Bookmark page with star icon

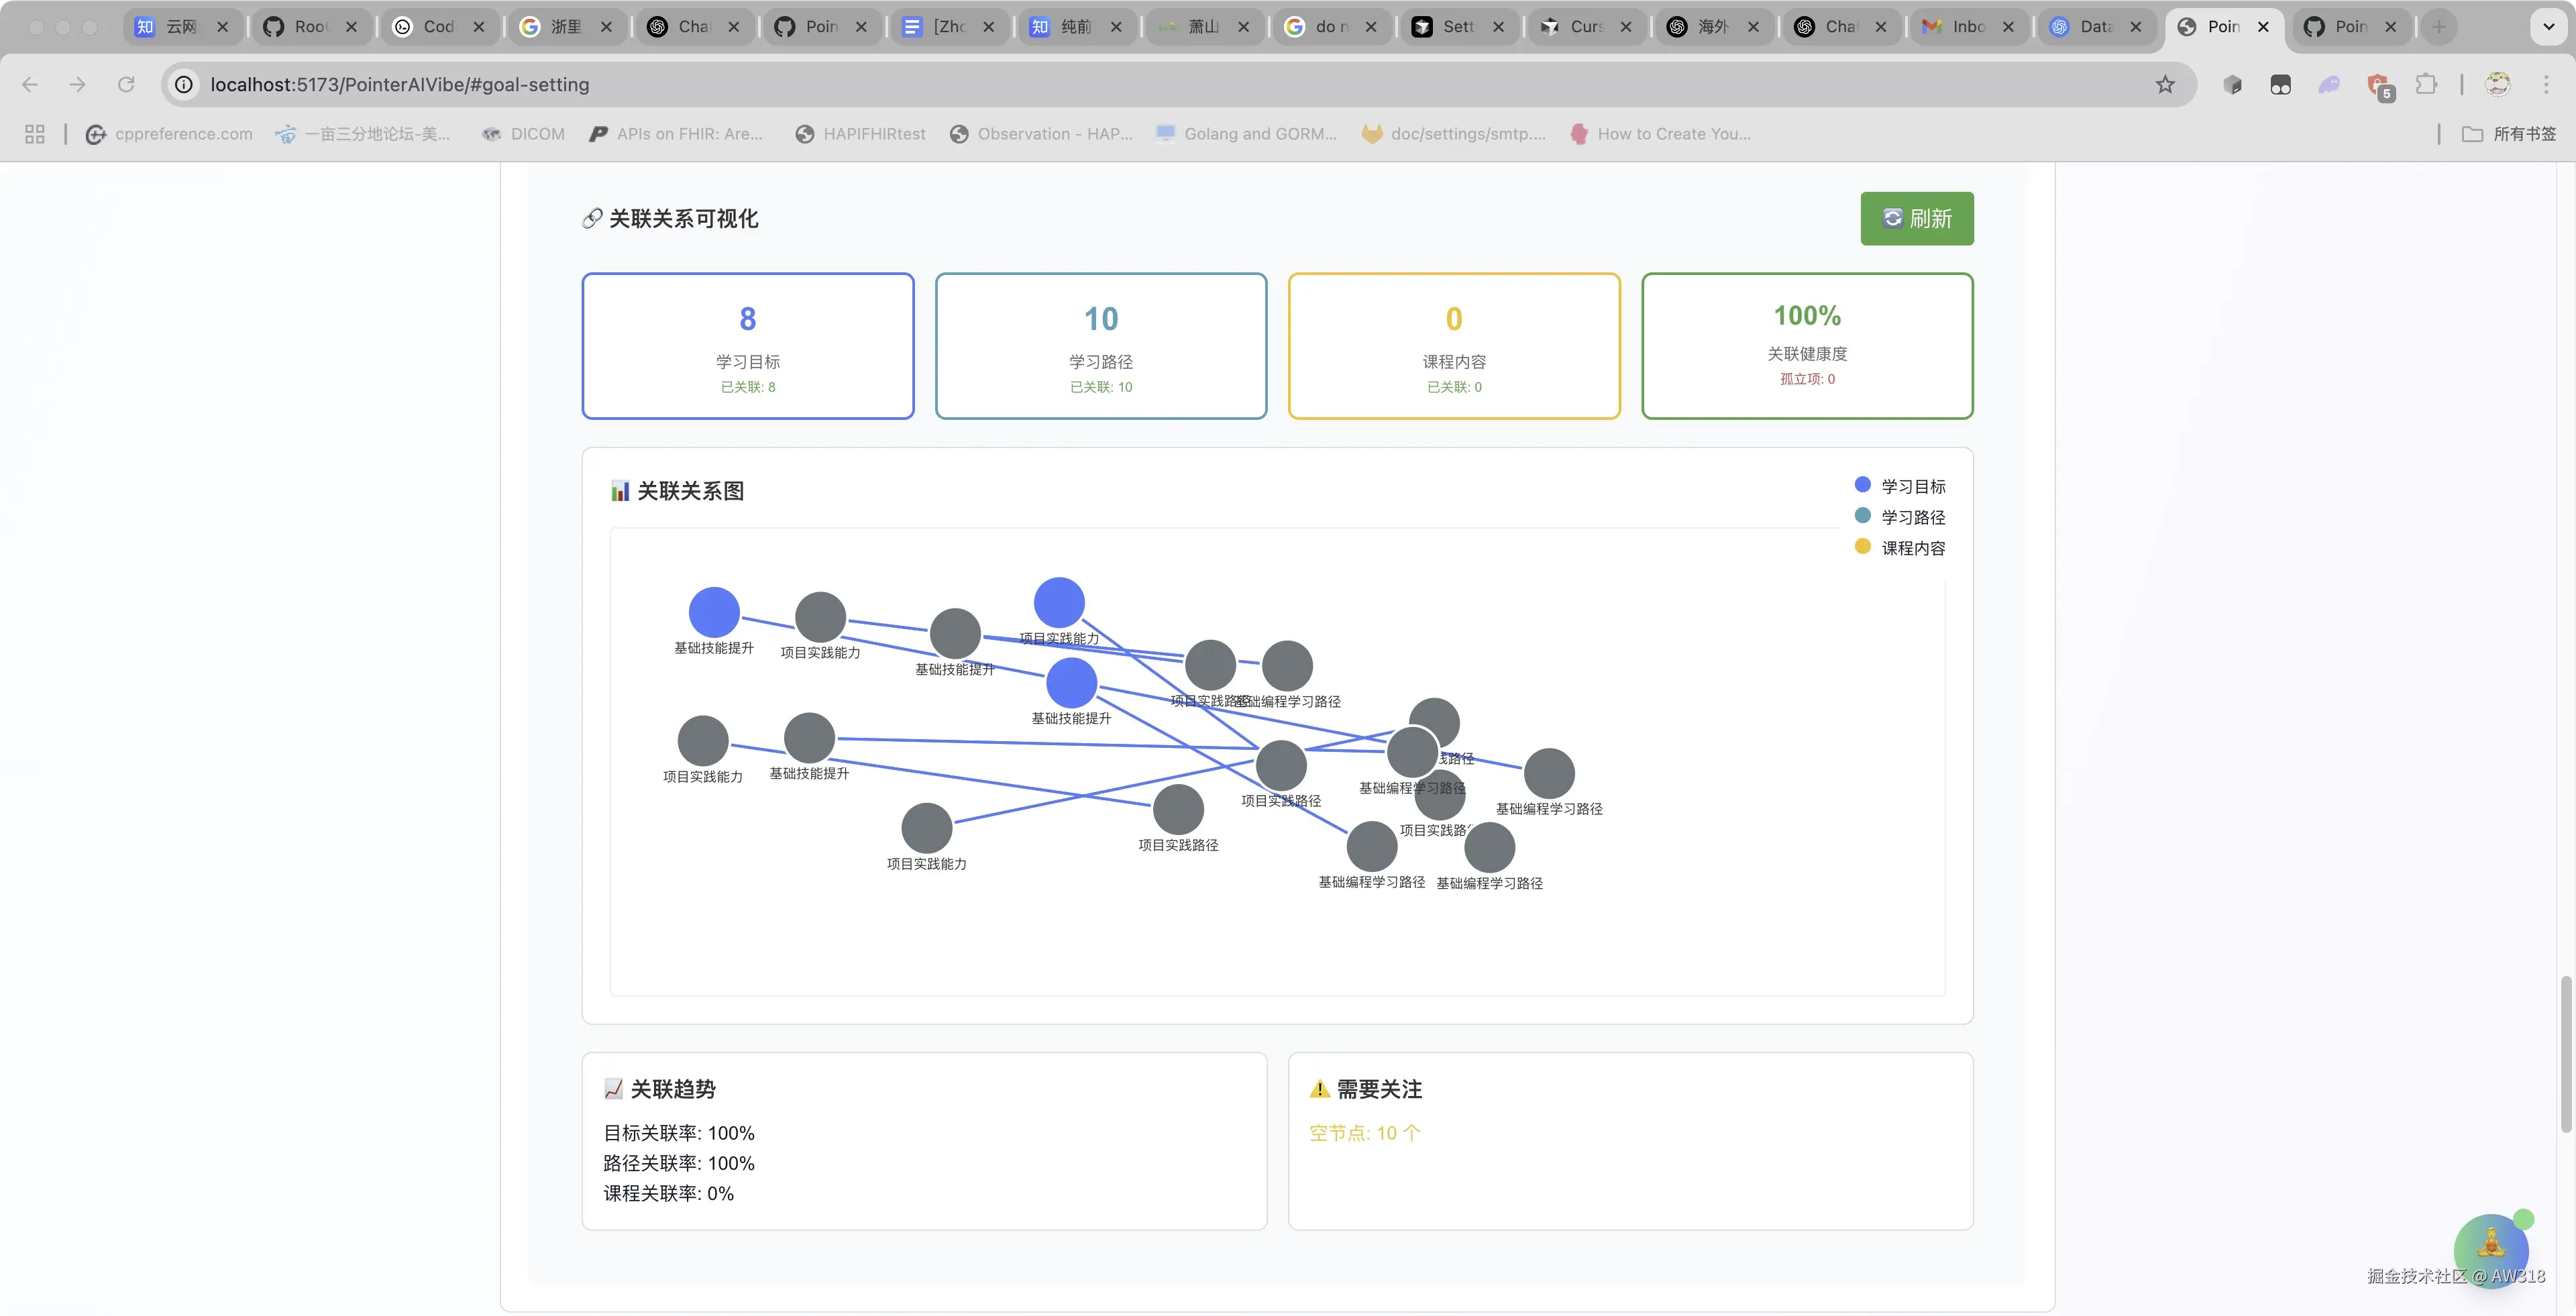[x=2165, y=85]
